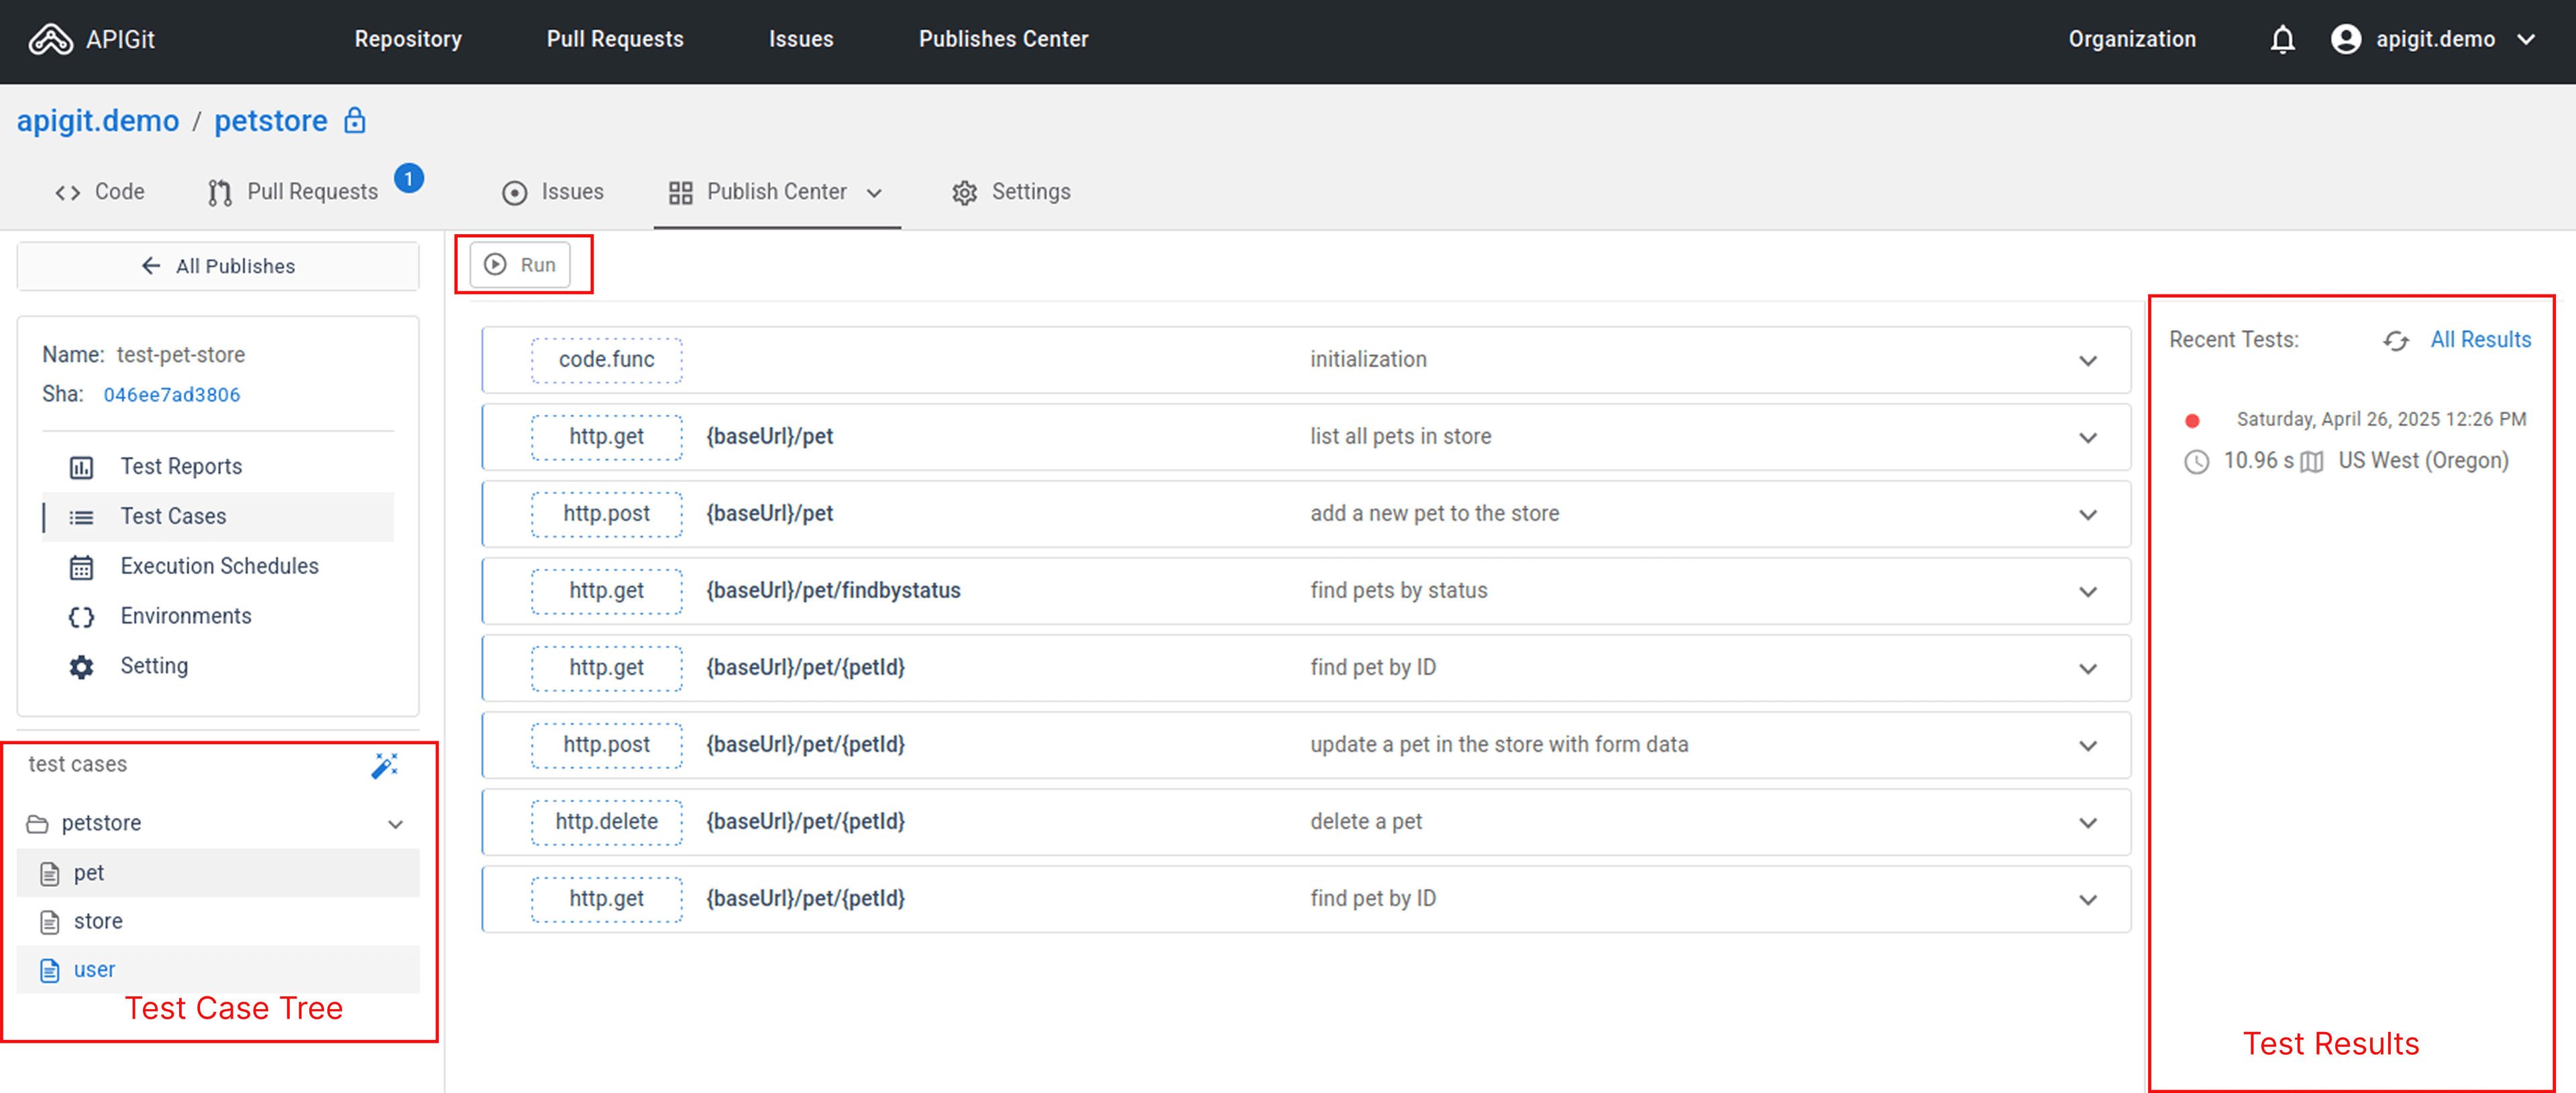Click the Execution Schedules calendar icon
Viewport: 2576px width, 1093px height.
point(81,567)
